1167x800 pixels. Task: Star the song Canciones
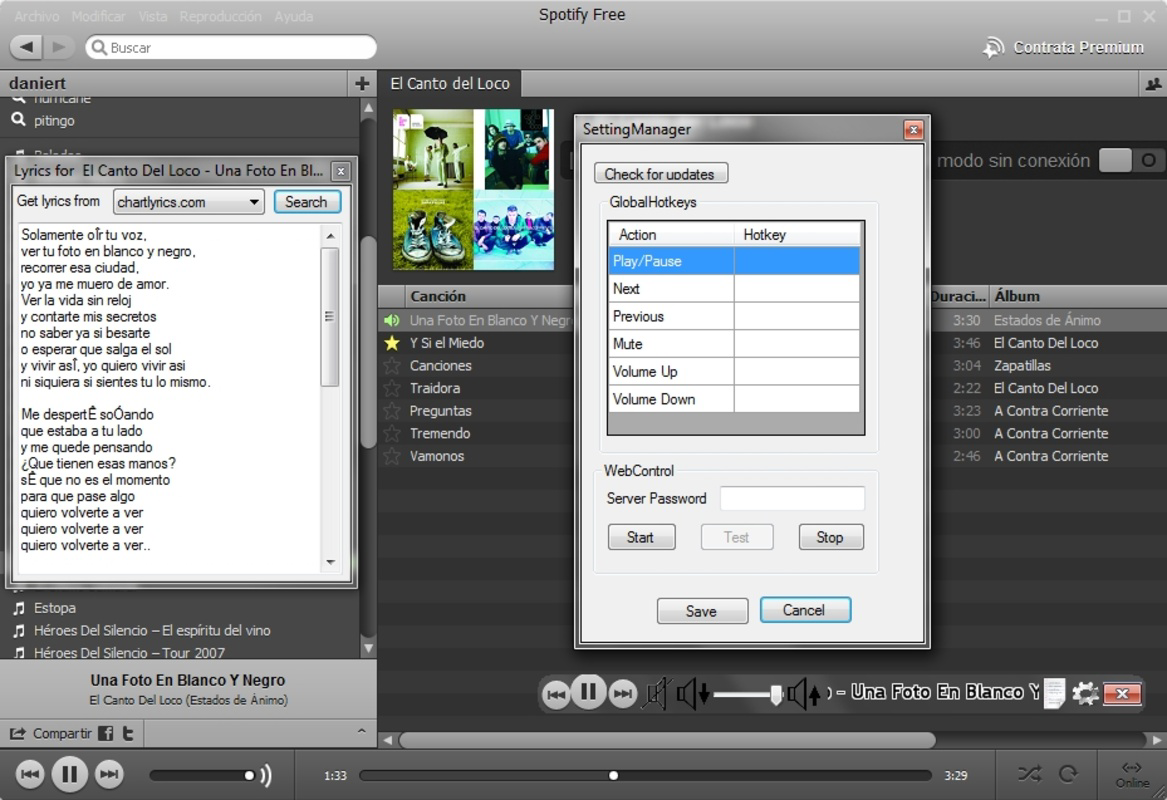(x=391, y=365)
